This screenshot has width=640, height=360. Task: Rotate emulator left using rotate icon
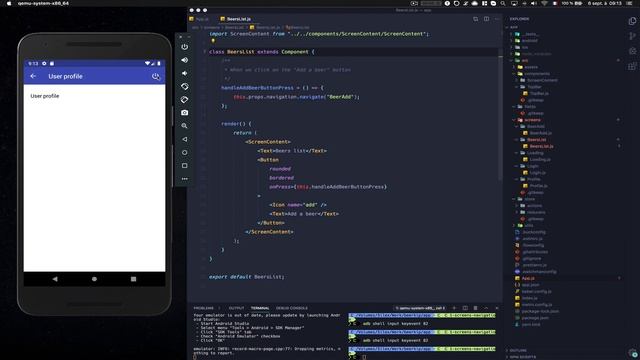(184, 87)
